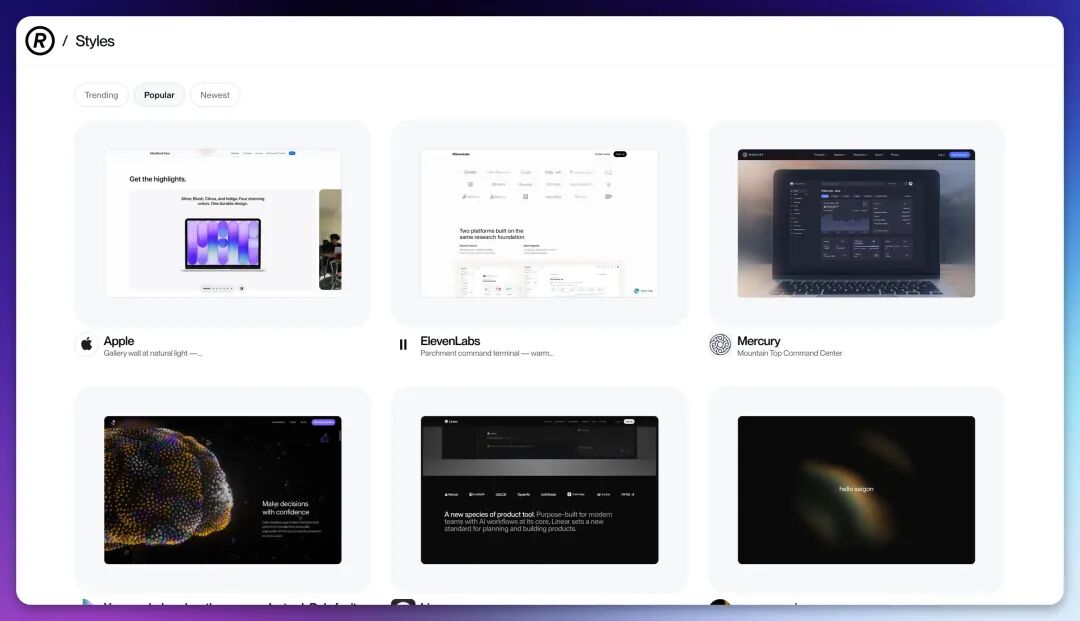Click the circled R logo icon
This screenshot has width=1080, height=621.
(x=40, y=41)
